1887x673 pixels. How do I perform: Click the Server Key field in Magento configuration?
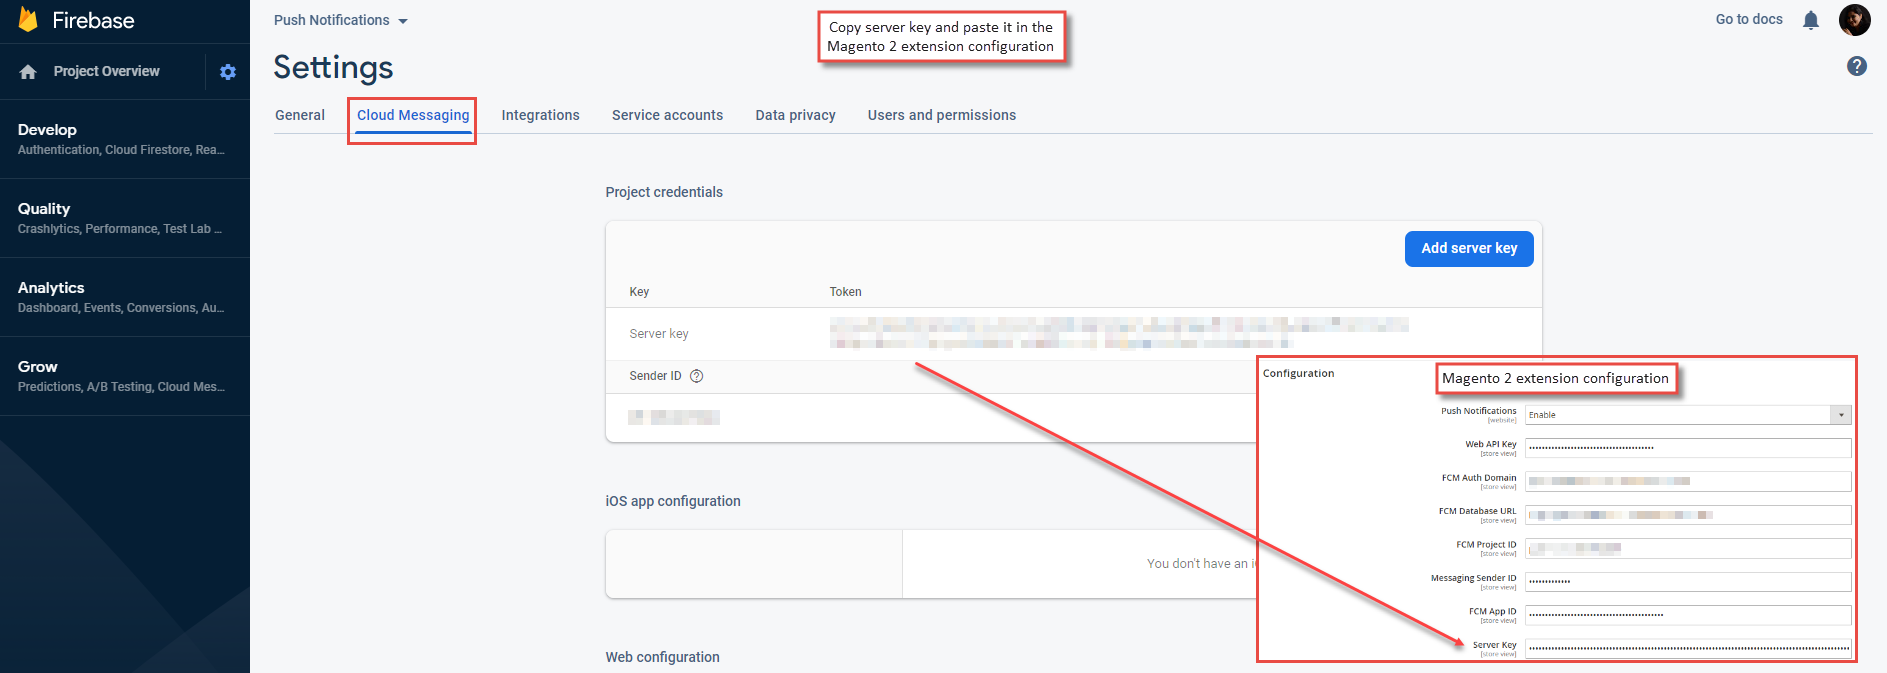point(1688,648)
